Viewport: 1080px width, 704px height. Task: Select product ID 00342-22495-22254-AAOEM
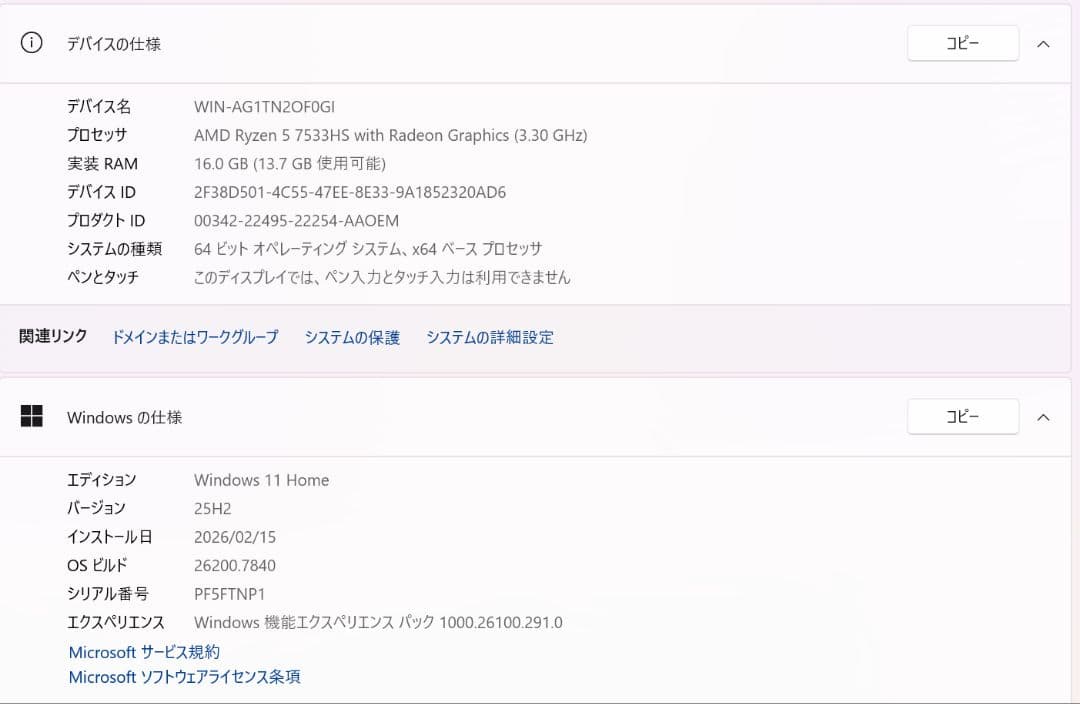296,220
